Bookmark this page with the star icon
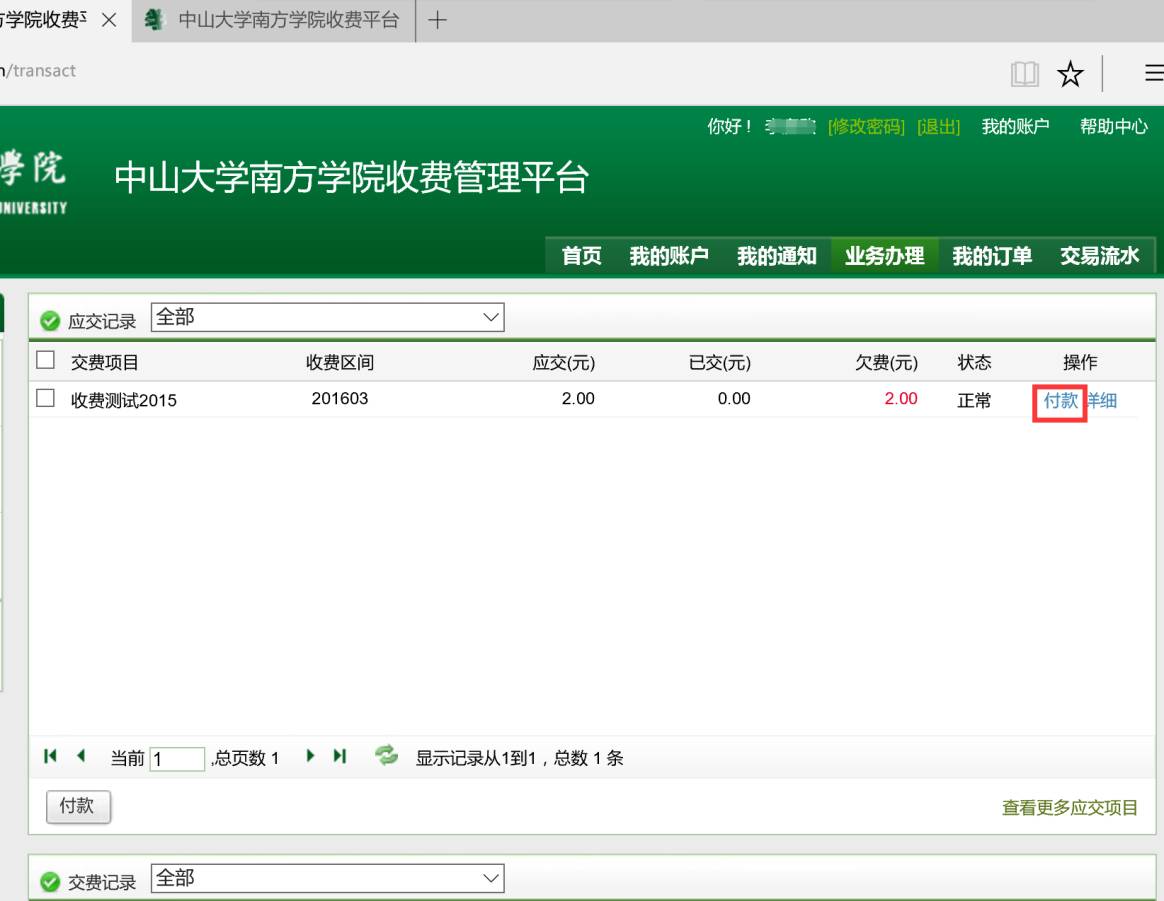 [1070, 73]
